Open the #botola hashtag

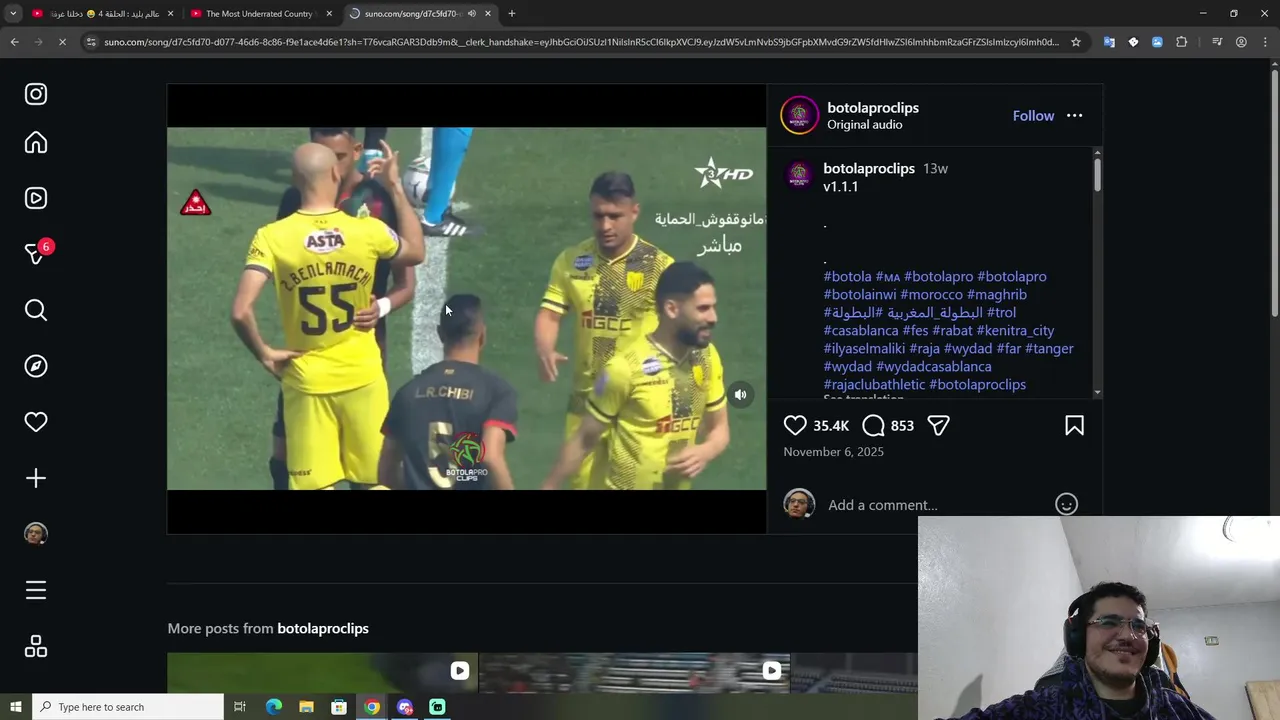click(x=847, y=277)
